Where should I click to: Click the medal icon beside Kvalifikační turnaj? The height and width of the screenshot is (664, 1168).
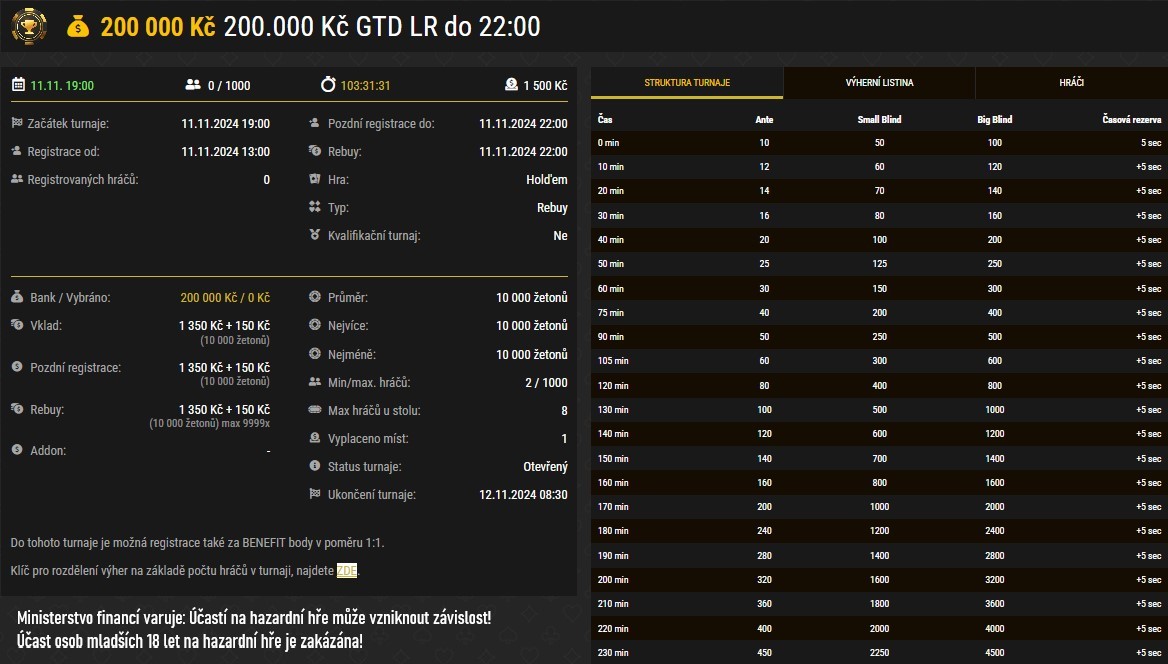click(314, 236)
